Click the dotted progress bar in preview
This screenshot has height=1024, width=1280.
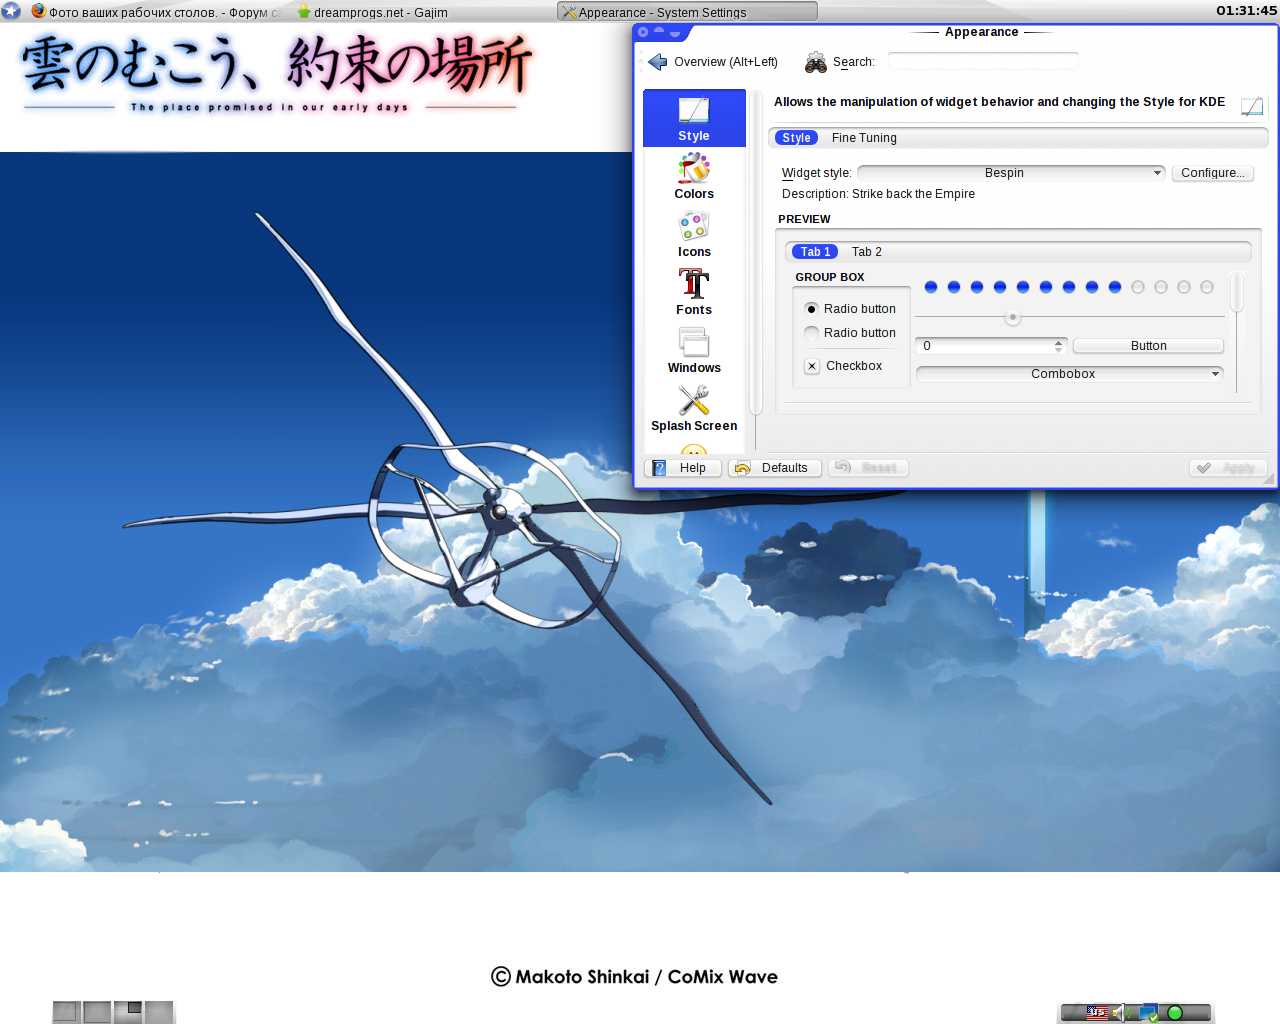click(x=1068, y=287)
